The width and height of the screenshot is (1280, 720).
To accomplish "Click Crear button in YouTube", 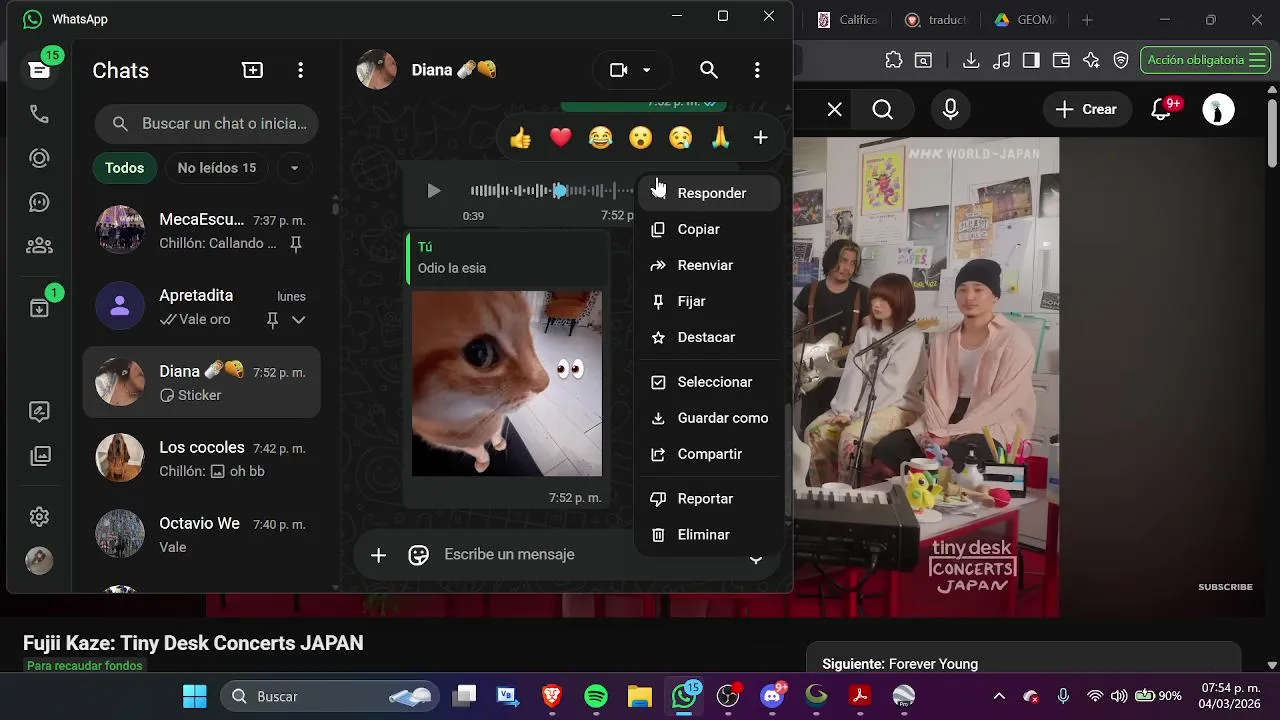I will click(x=1087, y=109).
